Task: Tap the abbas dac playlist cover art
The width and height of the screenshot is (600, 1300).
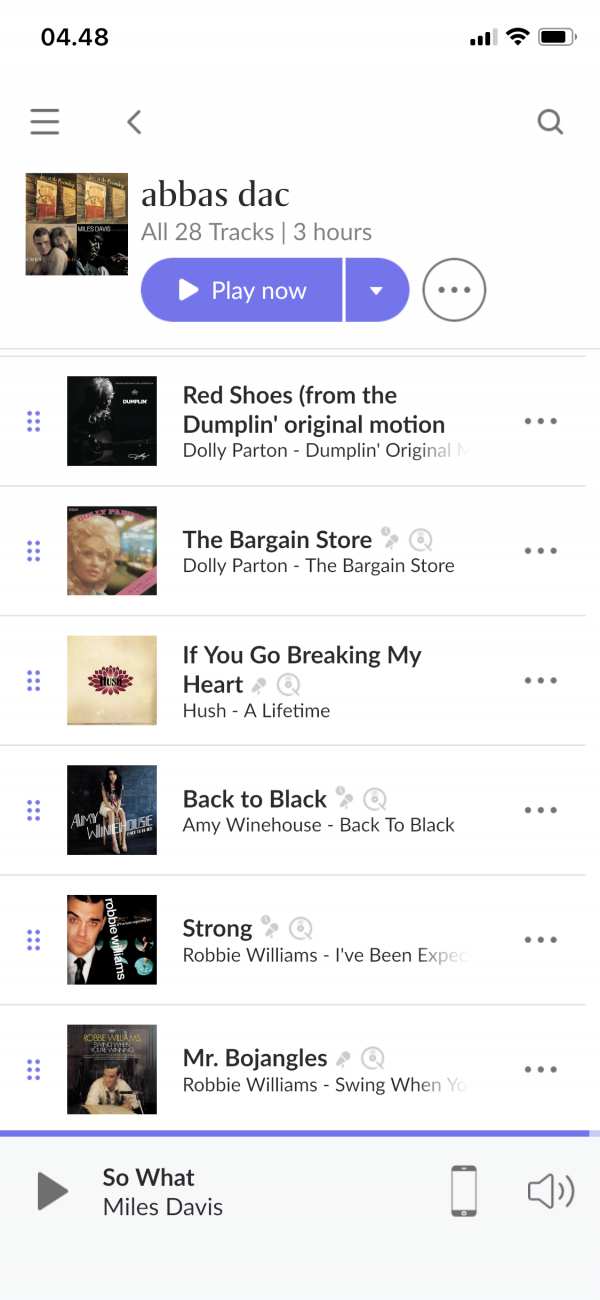Action: [77, 224]
